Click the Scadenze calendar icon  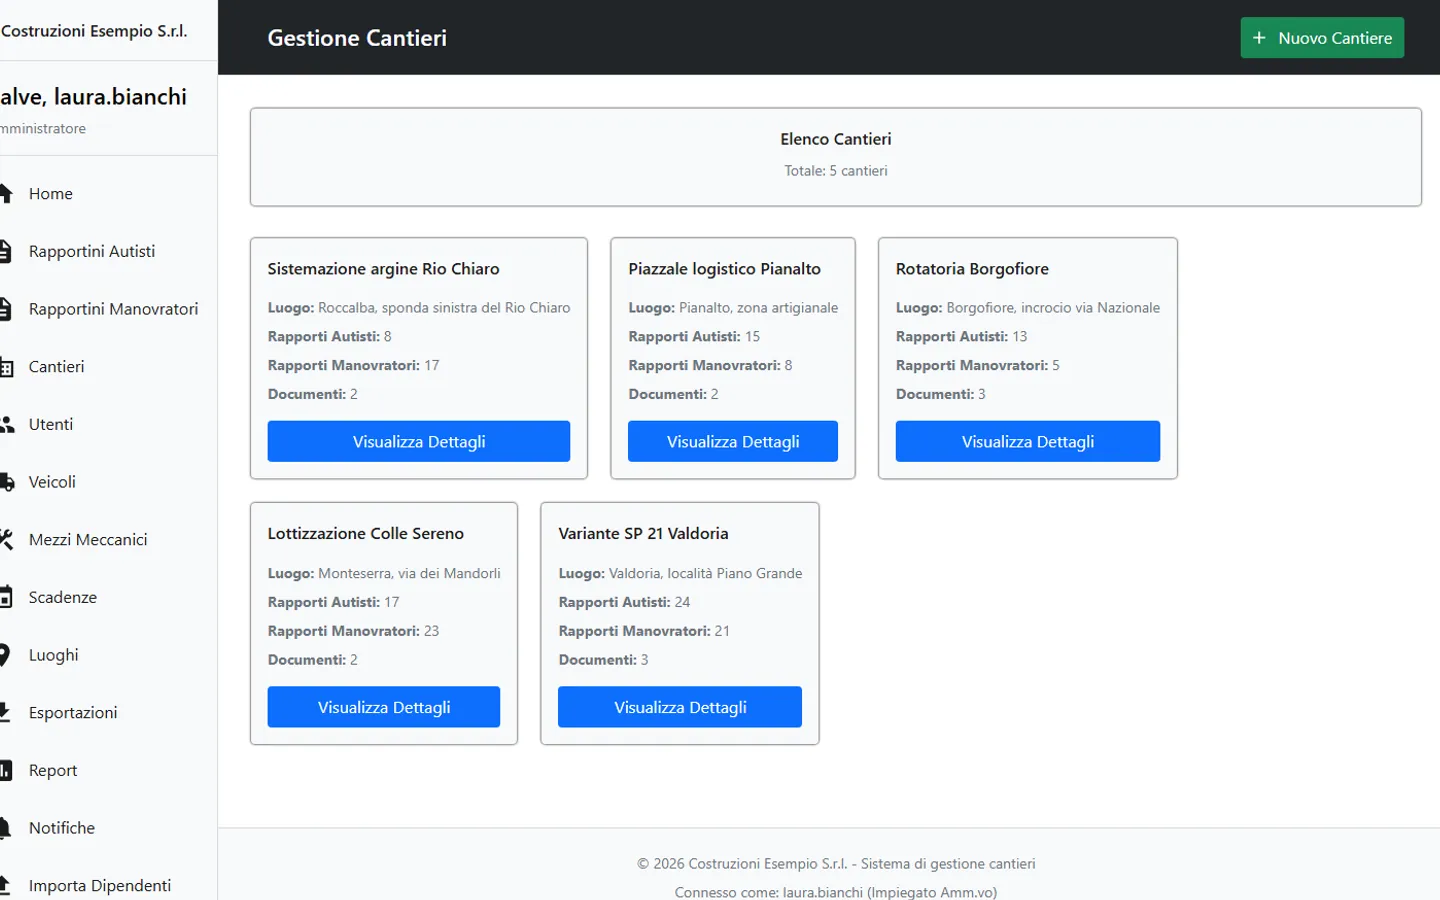pyautogui.click(x=5, y=597)
